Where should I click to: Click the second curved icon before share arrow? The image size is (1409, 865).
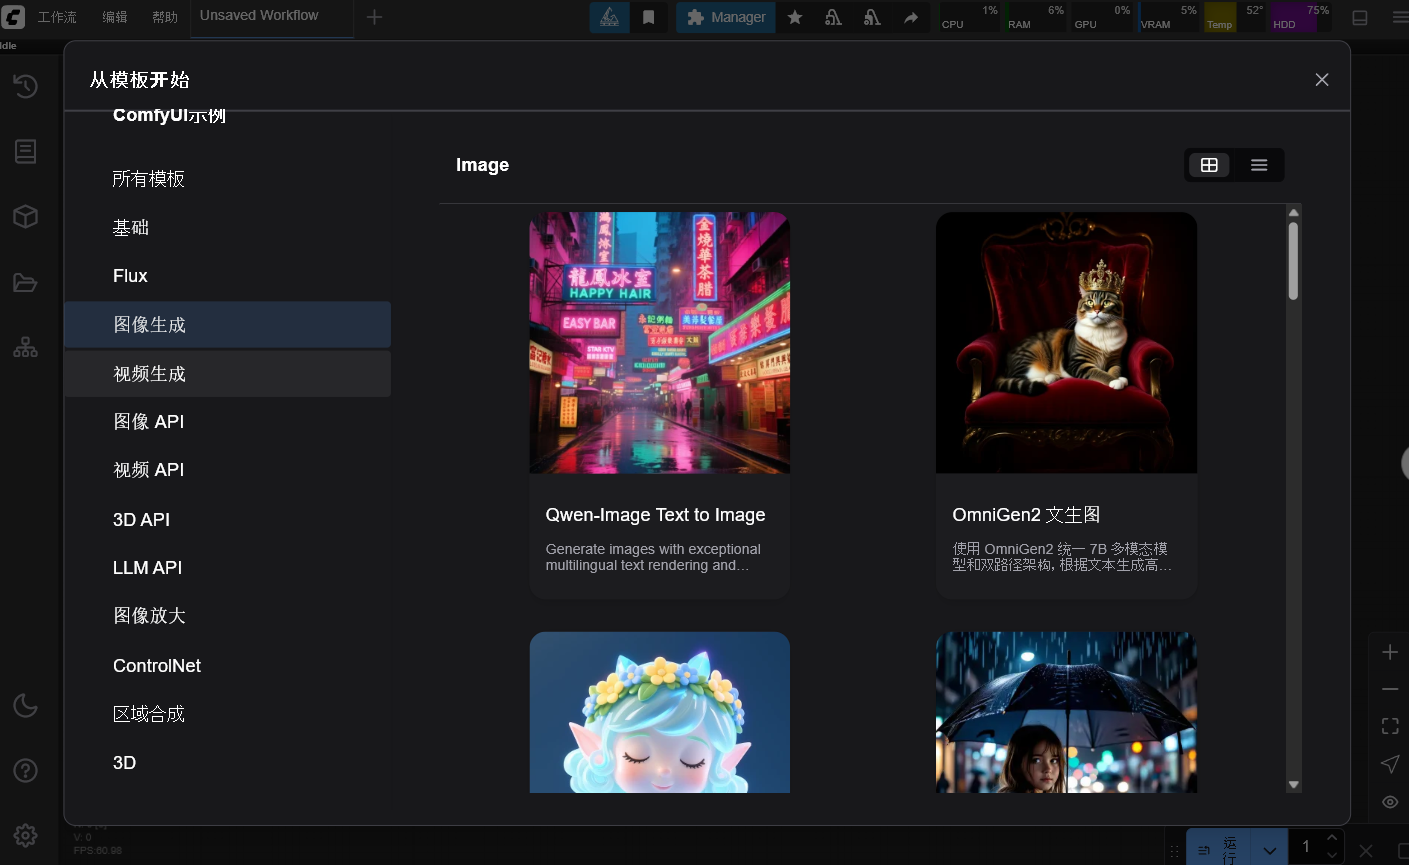[872, 17]
